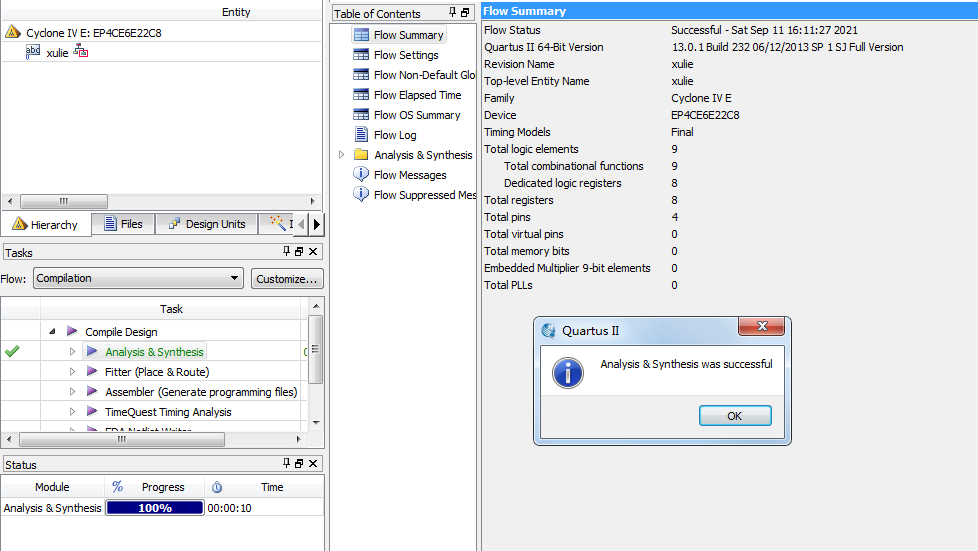
Task: Click the Analysis & Synthesis progress bar
Action: click(x=154, y=508)
